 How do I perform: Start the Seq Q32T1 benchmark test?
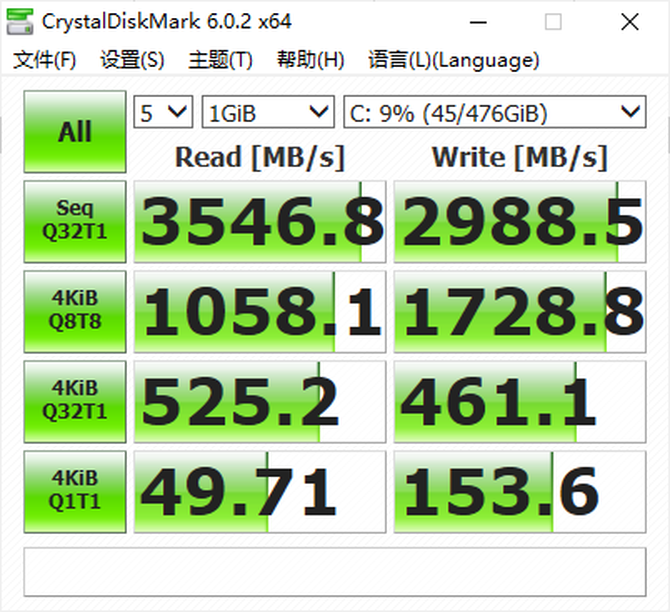click(x=75, y=221)
